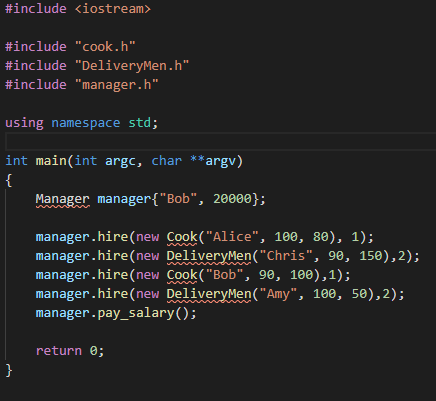The height and width of the screenshot is (401, 436).
Task: Click the "Amy" string literal
Action: (278, 294)
